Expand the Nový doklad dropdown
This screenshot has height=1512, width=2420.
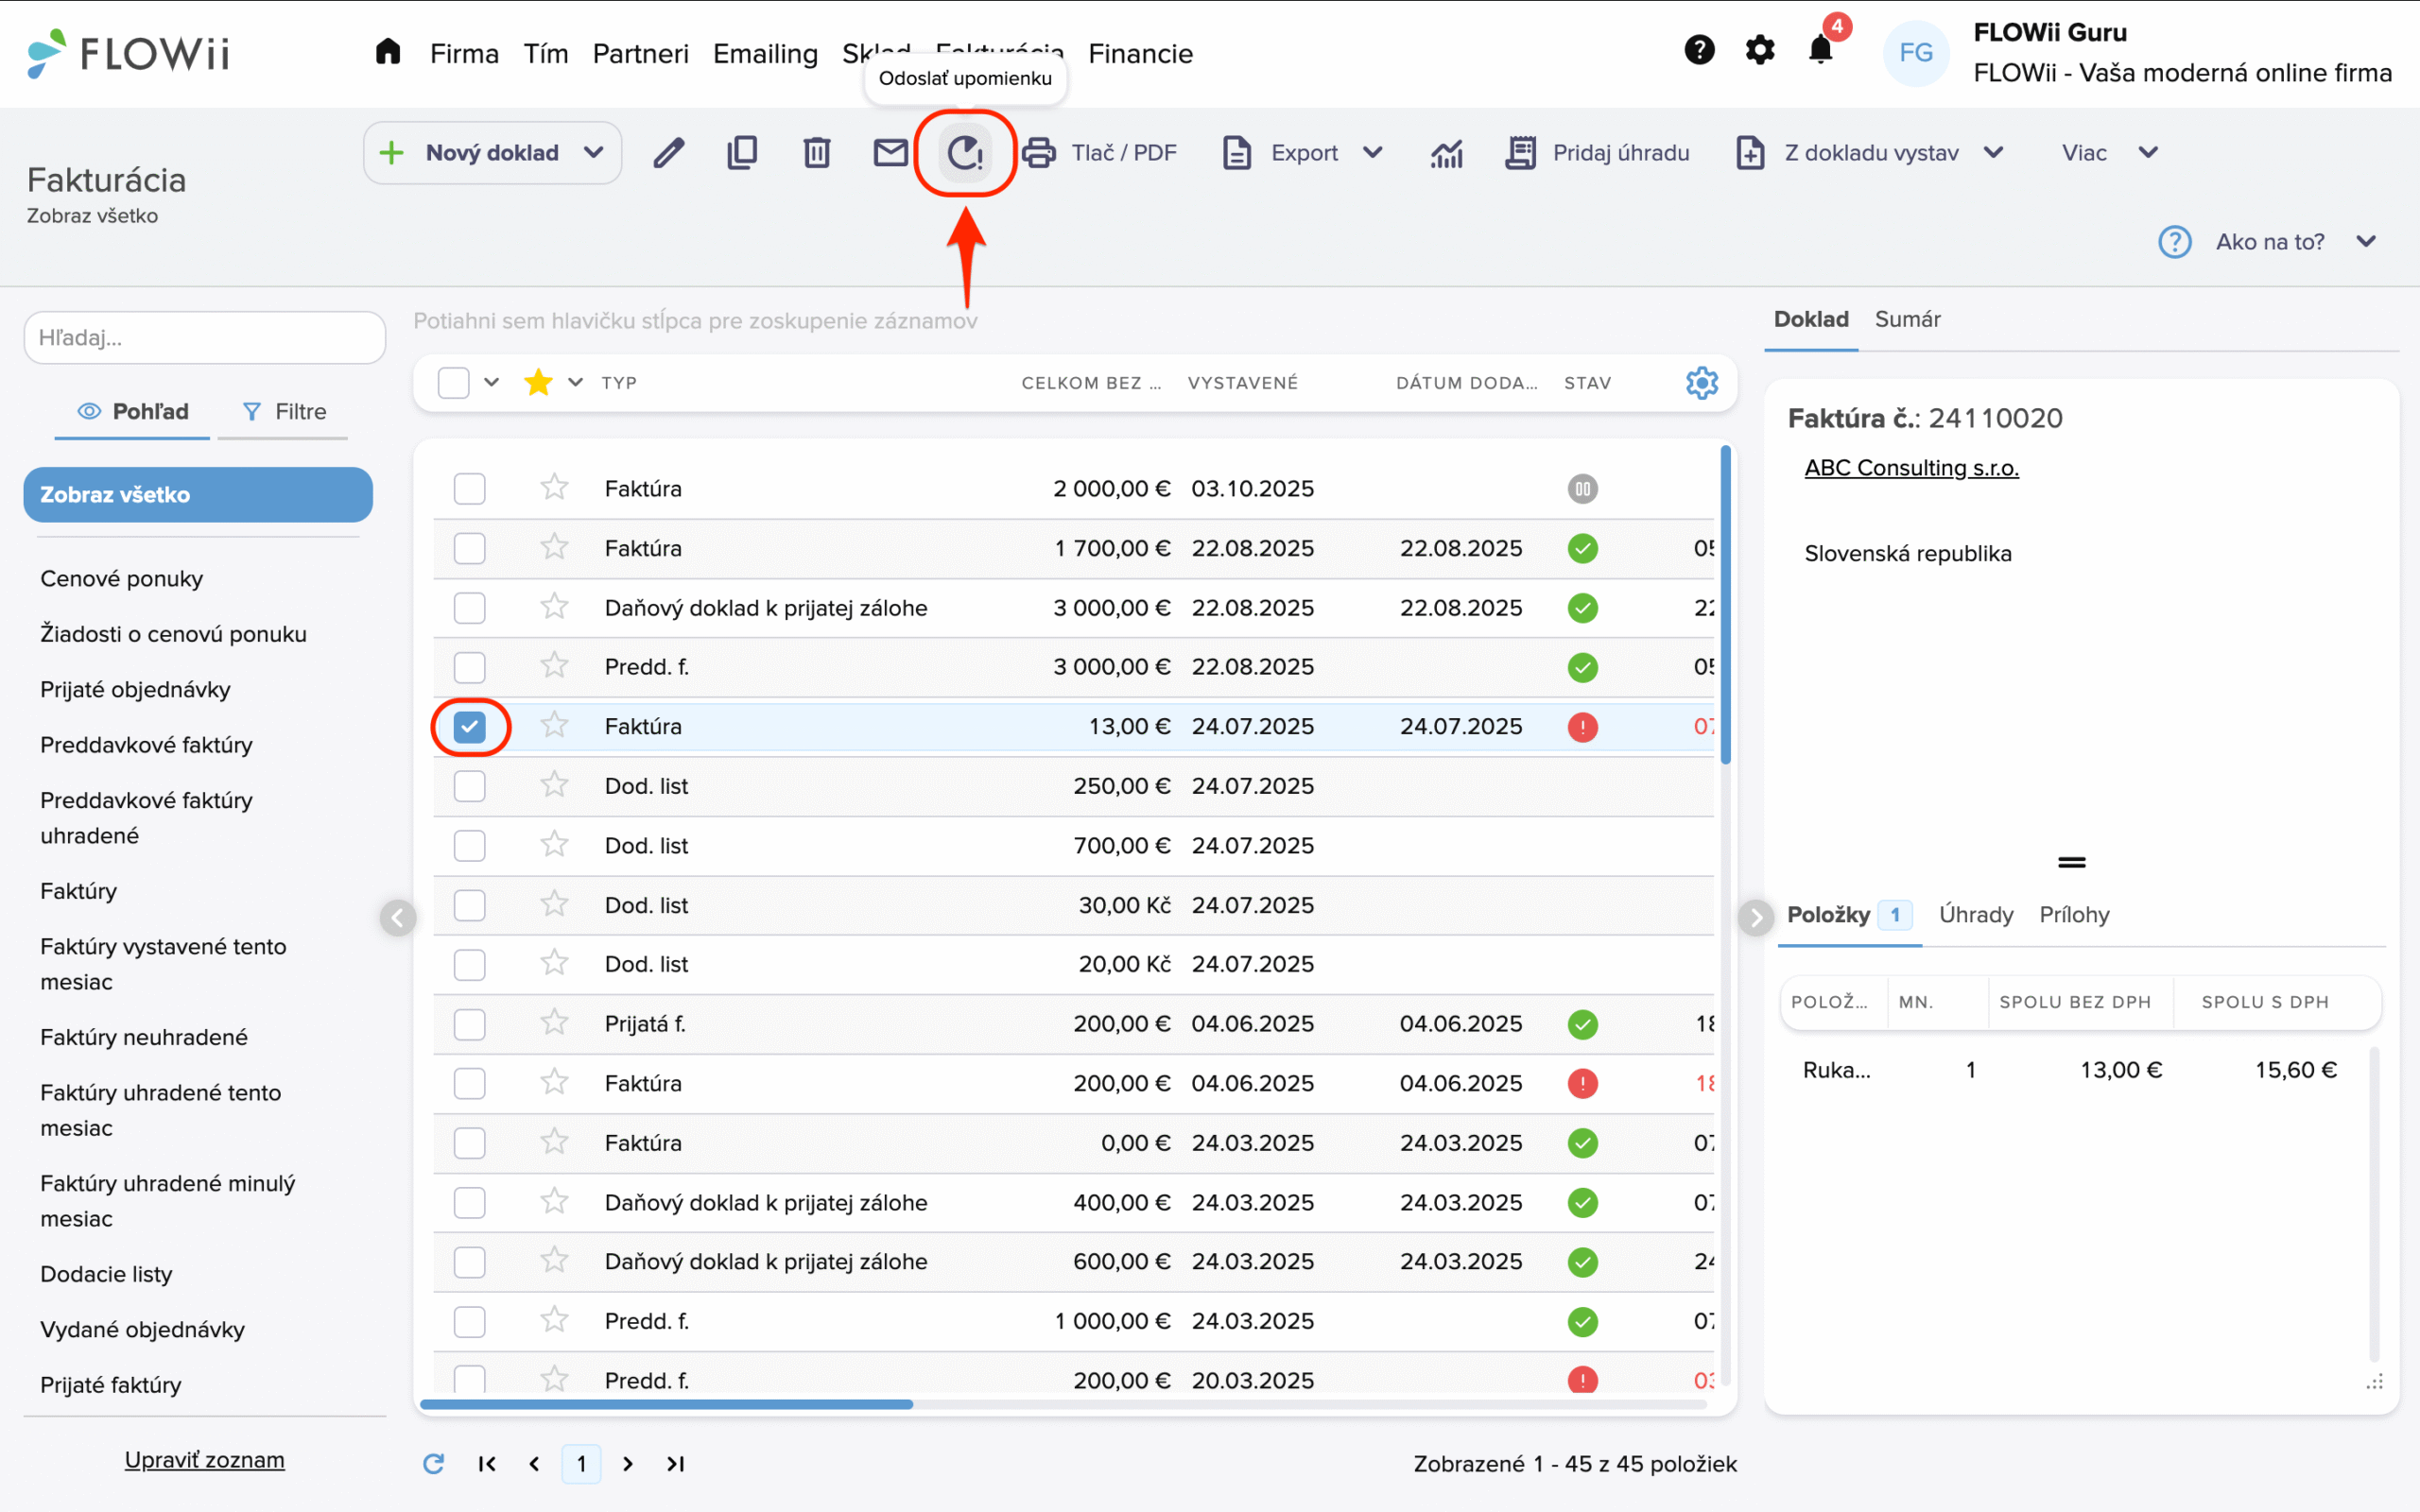click(594, 153)
